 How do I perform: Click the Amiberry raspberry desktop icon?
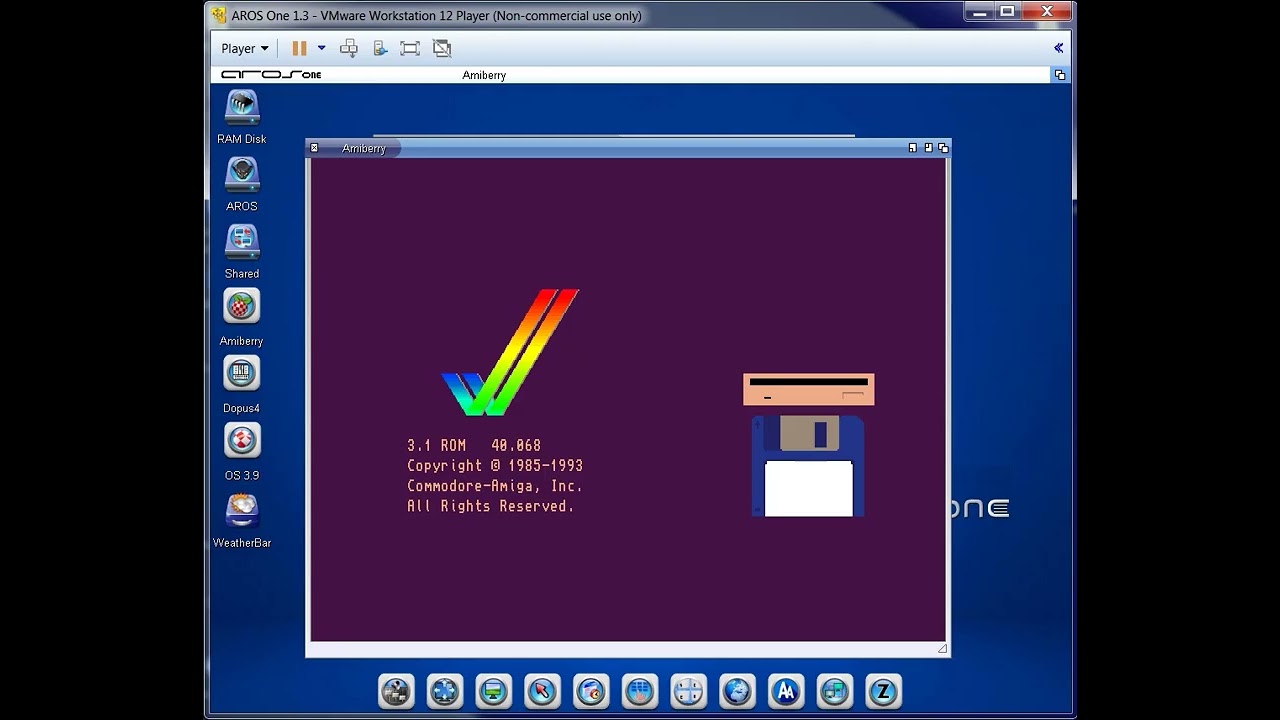[242, 307]
